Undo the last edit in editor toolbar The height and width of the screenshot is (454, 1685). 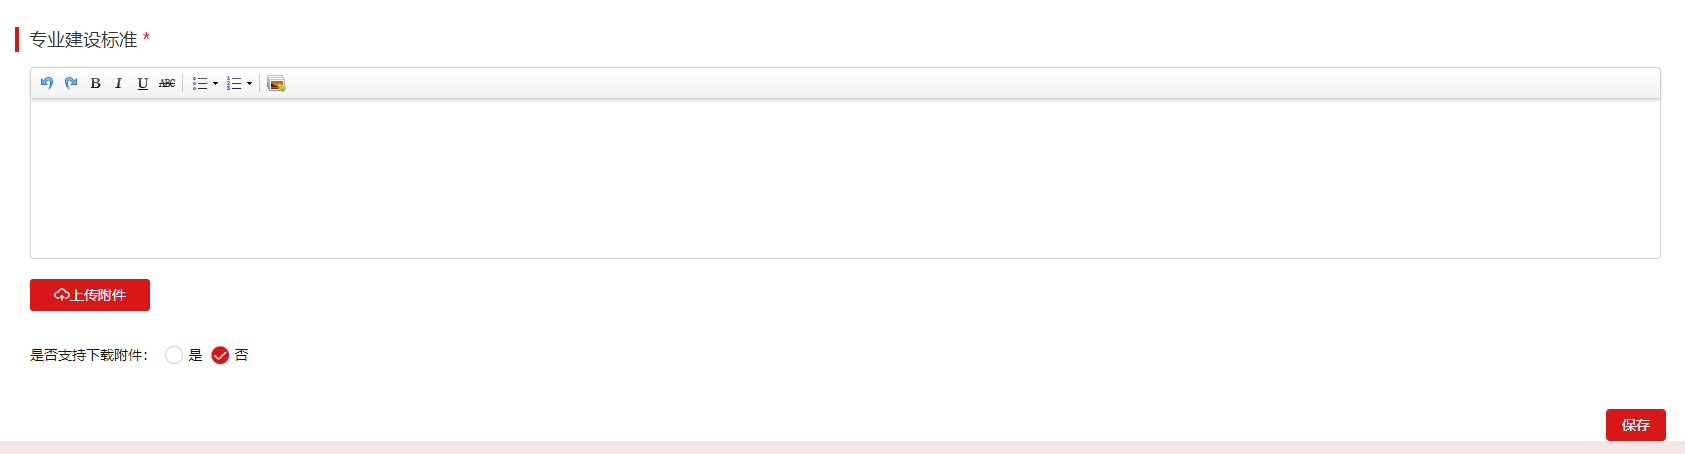pyautogui.click(x=47, y=83)
